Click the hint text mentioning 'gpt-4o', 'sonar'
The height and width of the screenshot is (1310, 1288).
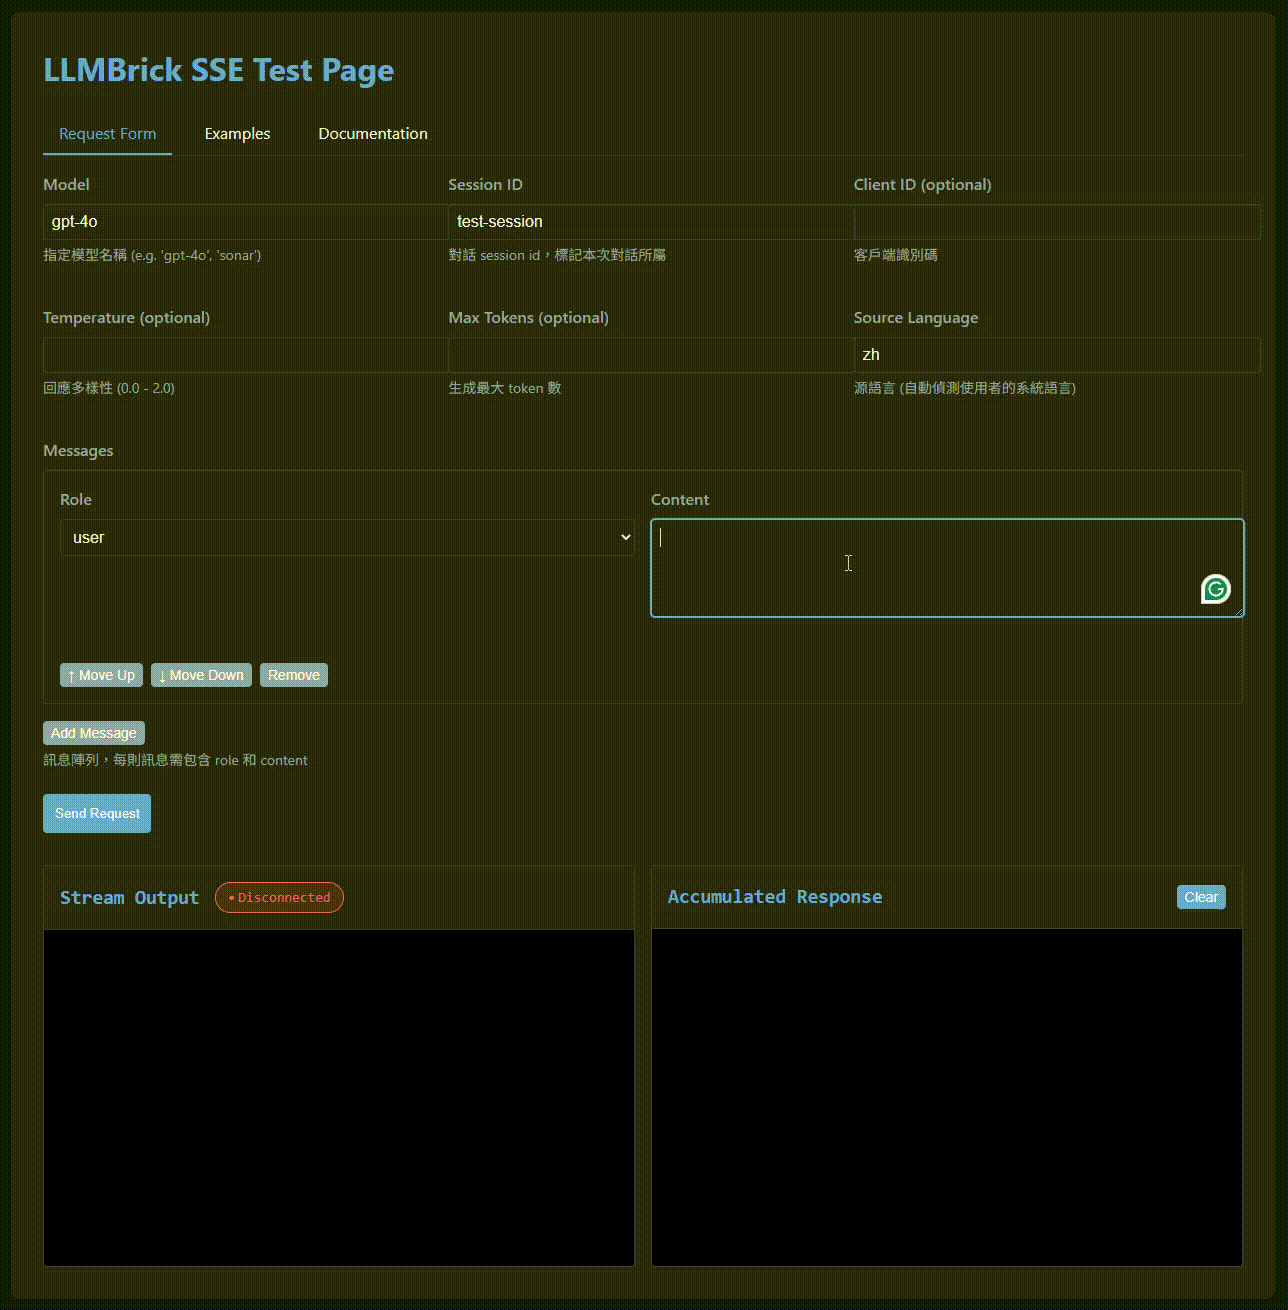click(x=152, y=255)
